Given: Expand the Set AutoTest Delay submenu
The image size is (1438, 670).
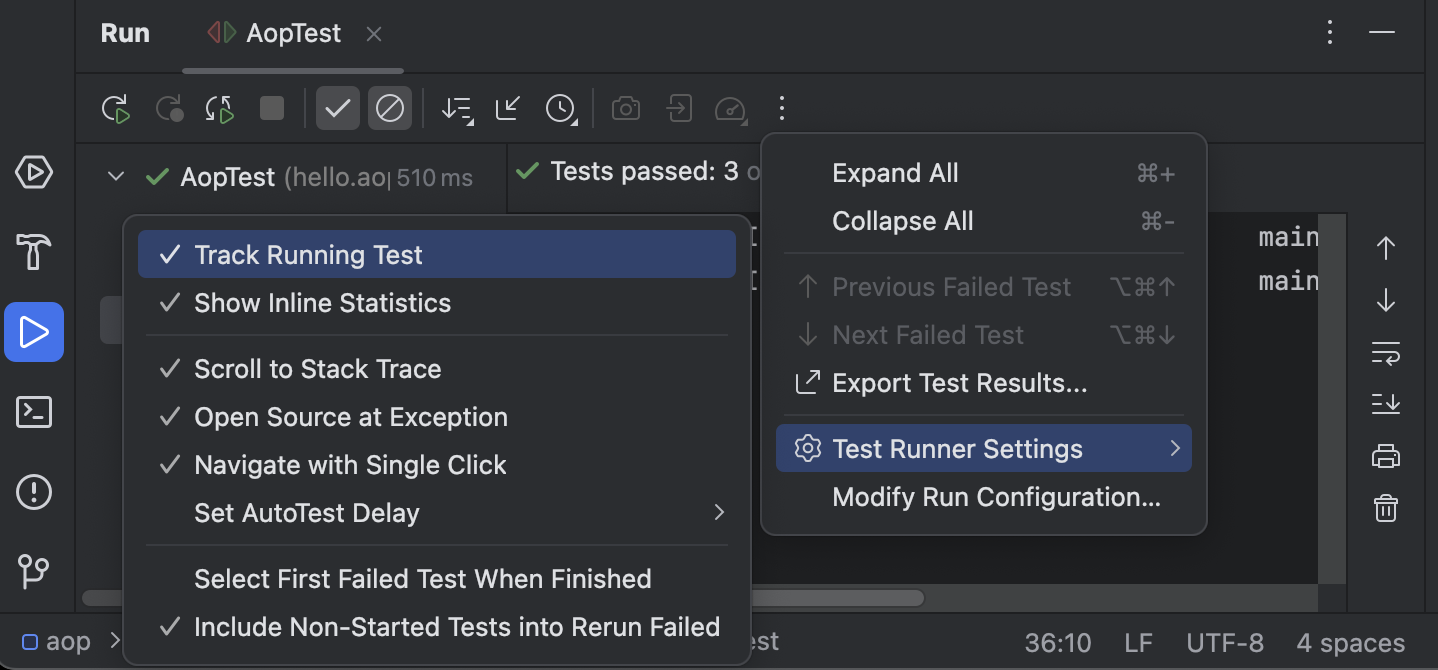Looking at the screenshot, I should pyautogui.click(x=437, y=513).
